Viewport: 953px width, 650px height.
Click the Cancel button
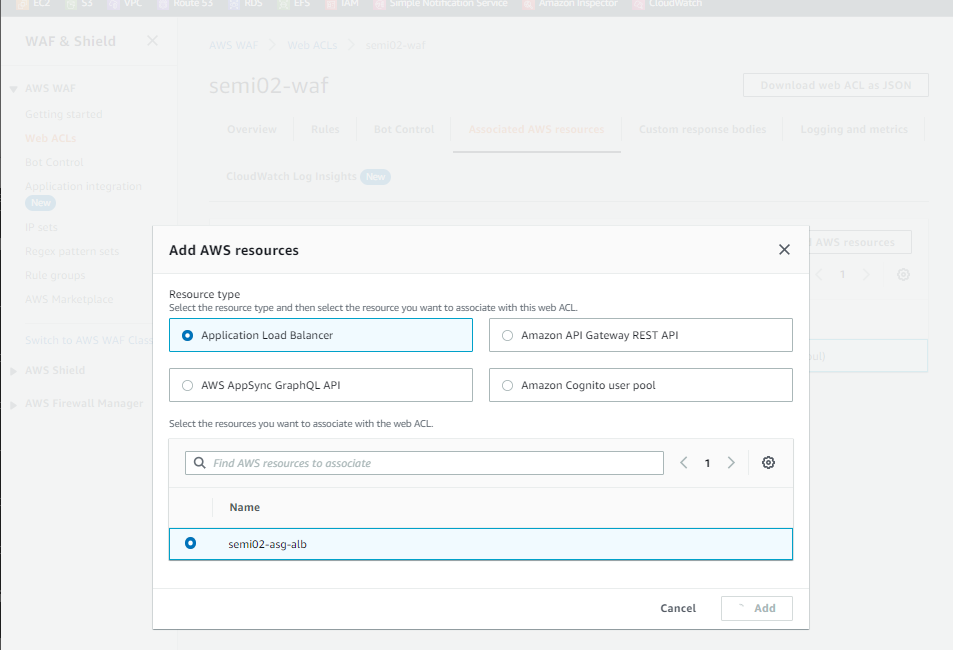pyautogui.click(x=678, y=608)
